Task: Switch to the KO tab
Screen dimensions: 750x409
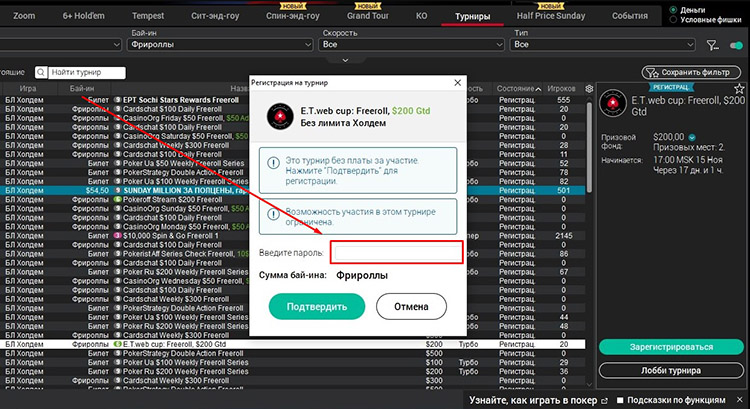Action: [421, 16]
